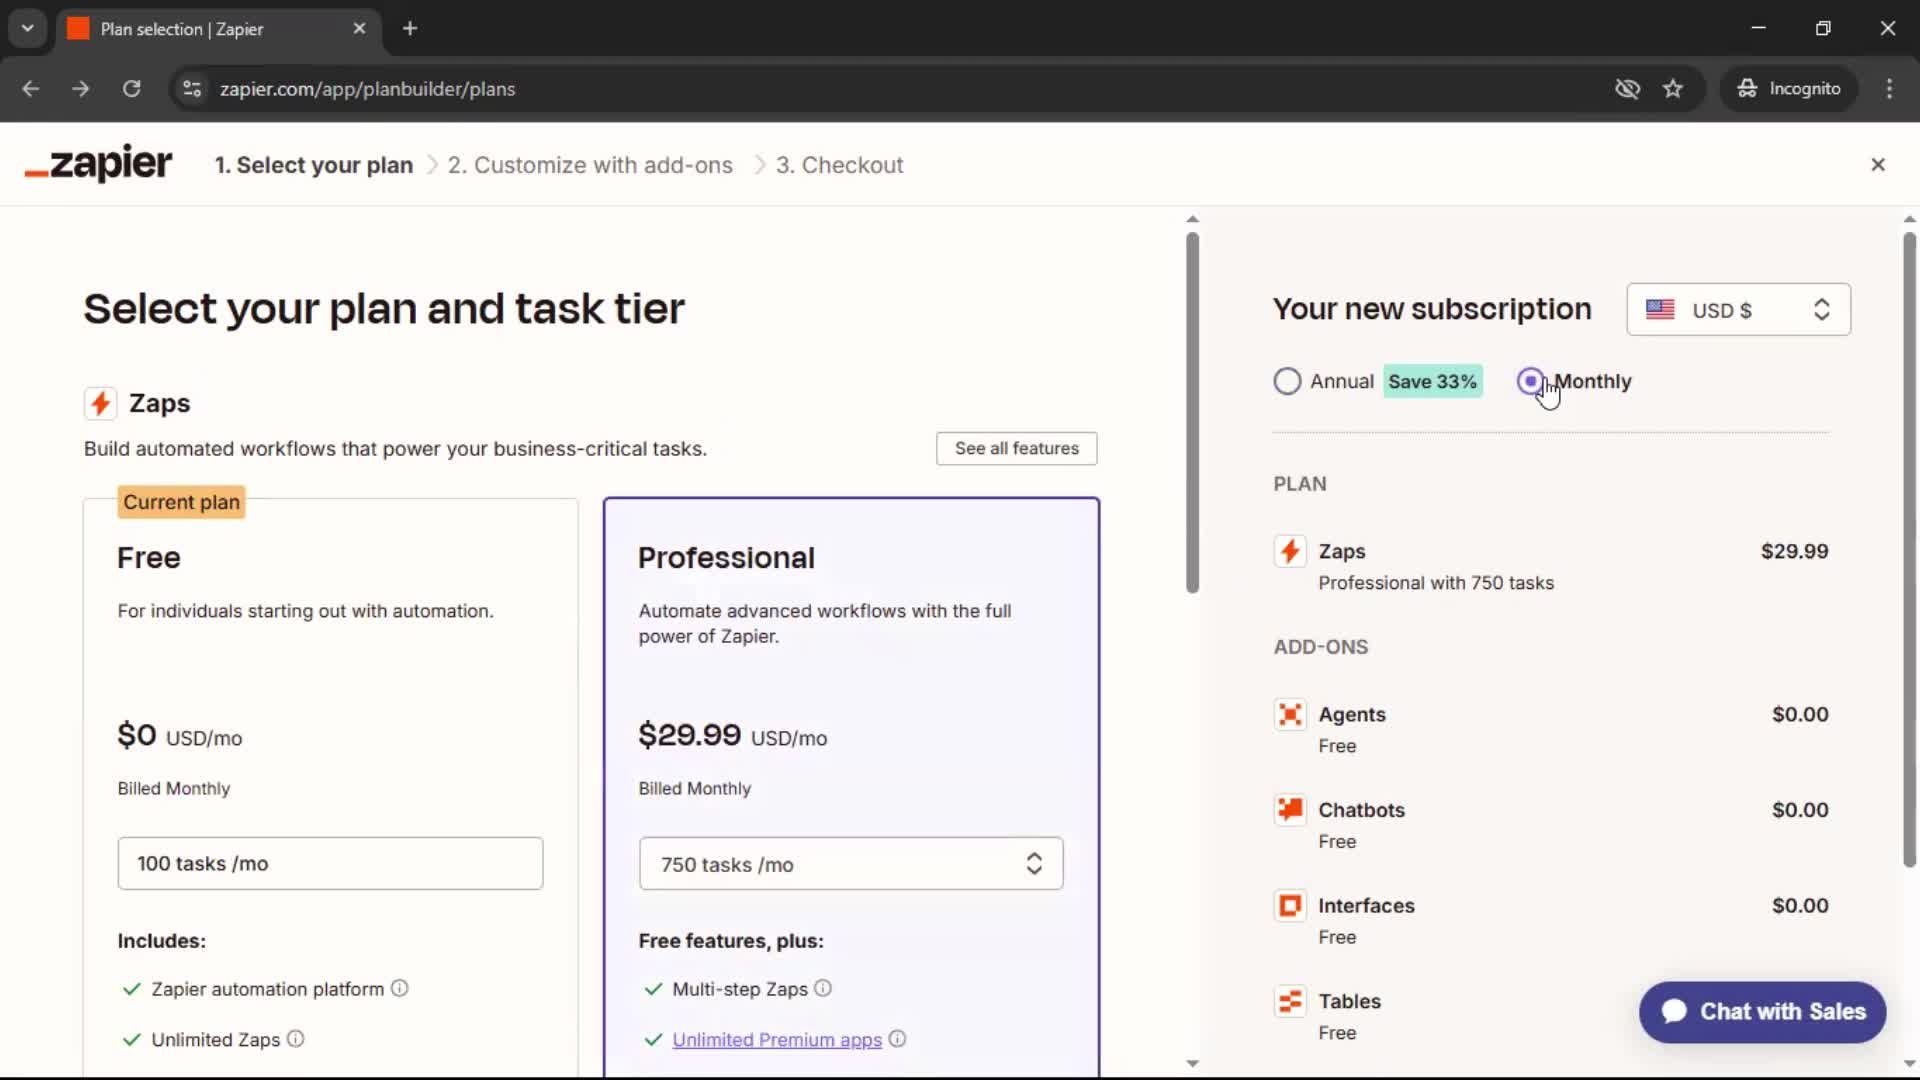
Task: Click the Interfaces add-on label
Action: point(1366,905)
